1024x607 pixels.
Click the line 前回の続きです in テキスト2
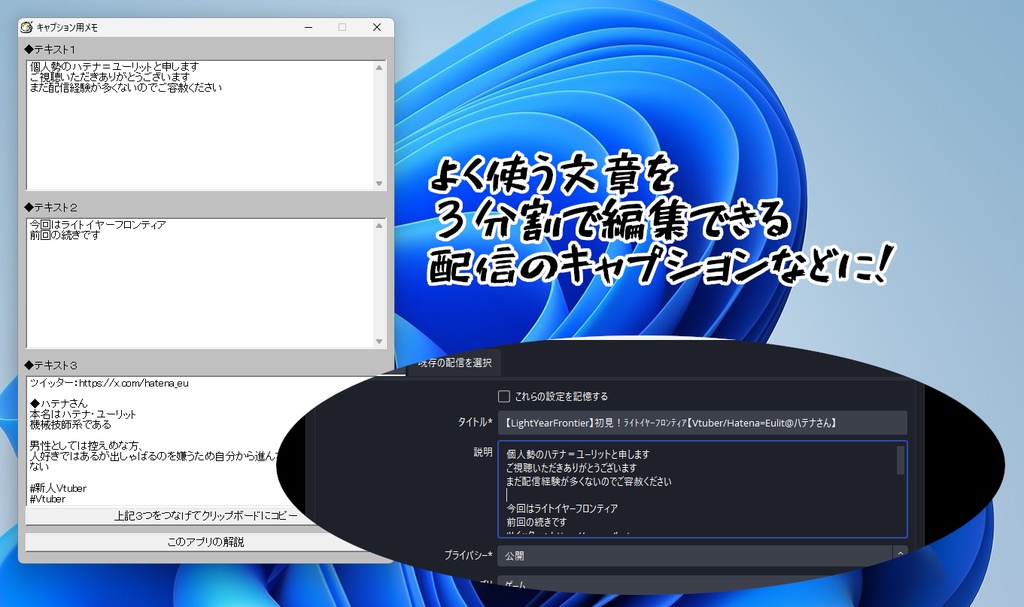[x=65, y=235]
